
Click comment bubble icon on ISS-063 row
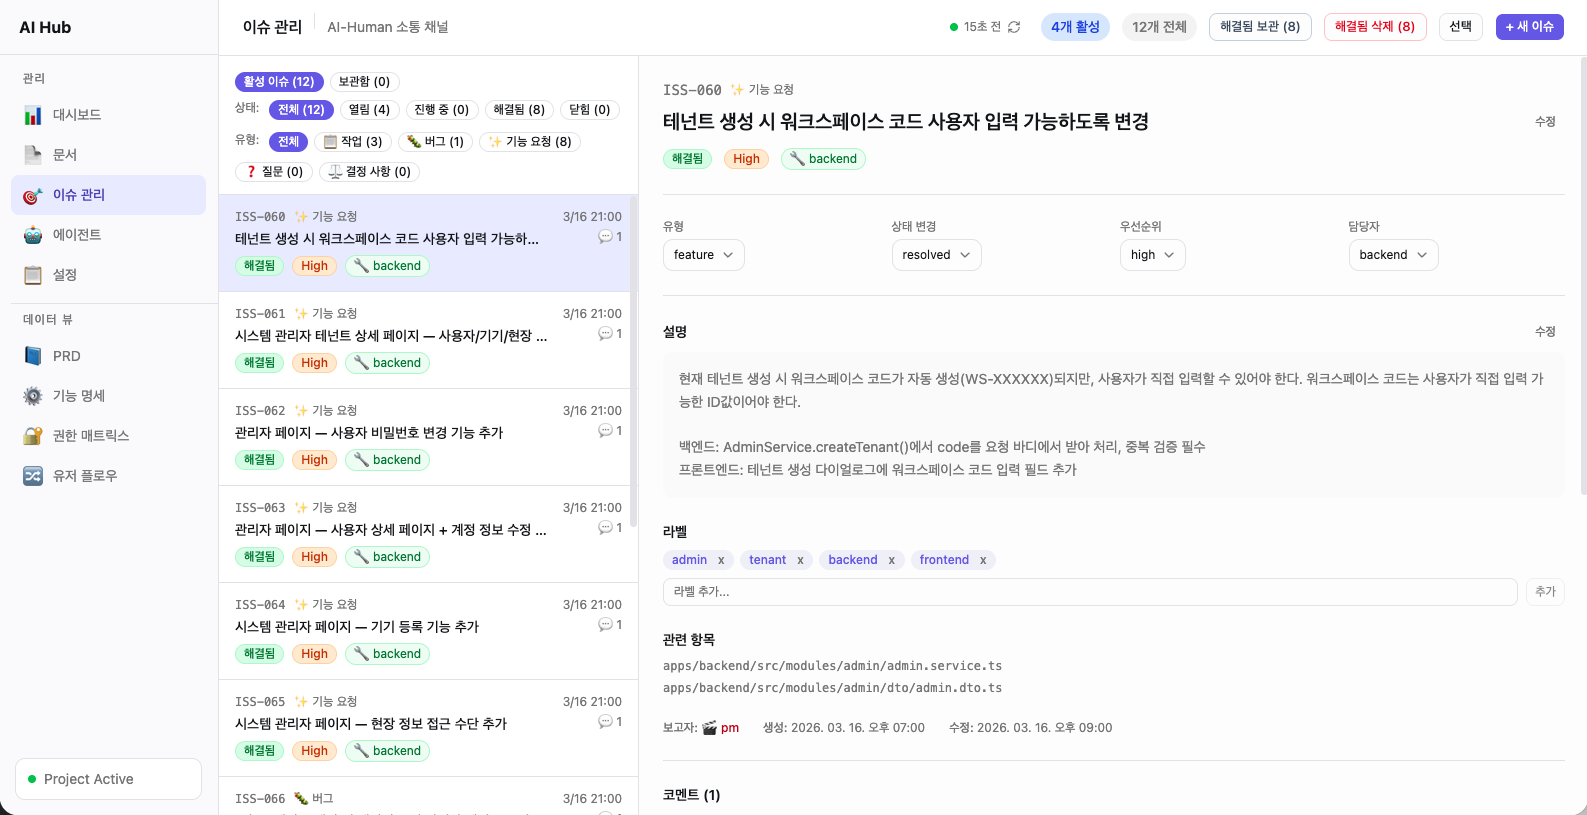click(605, 528)
